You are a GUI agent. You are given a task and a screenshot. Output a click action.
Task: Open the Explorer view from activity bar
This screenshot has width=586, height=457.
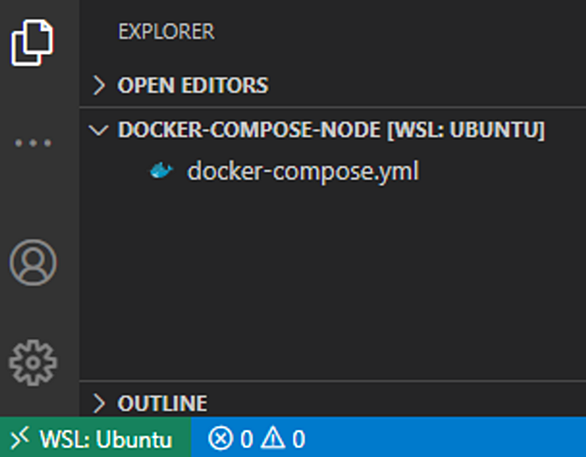point(32,42)
